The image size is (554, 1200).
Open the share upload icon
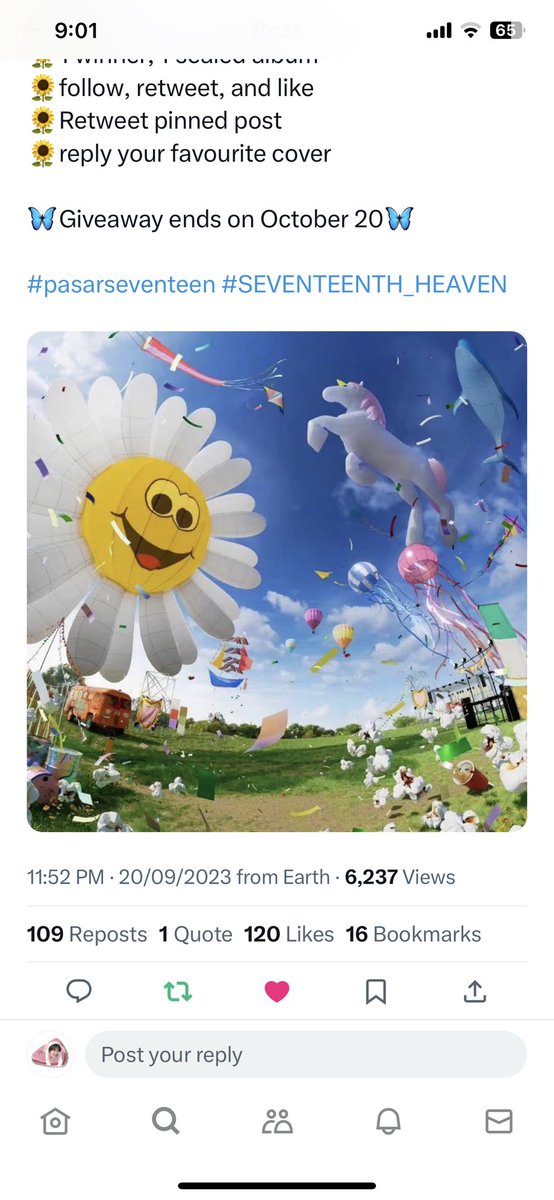pyautogui.click(x=475, y=990)
